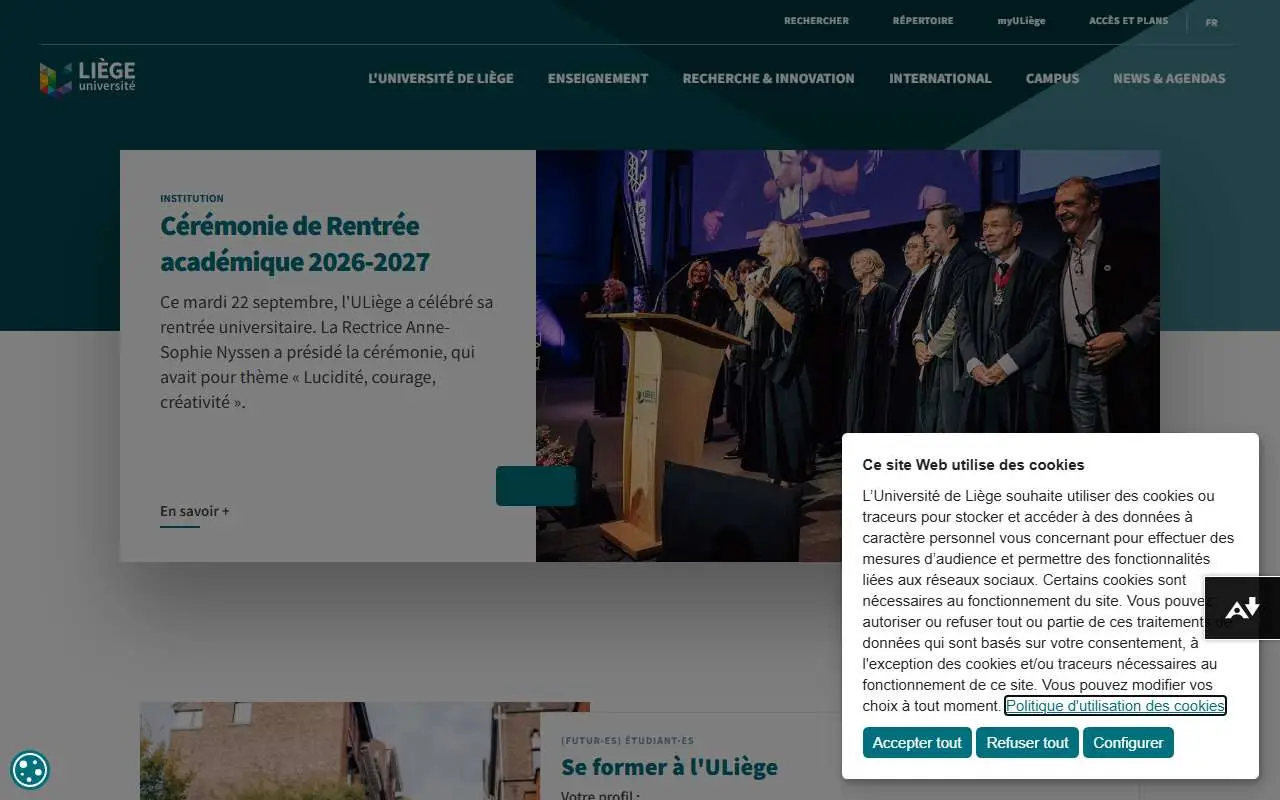
Task: Click the 'Se former à l'ULiège' heading
Action: (x=669, y=767)
